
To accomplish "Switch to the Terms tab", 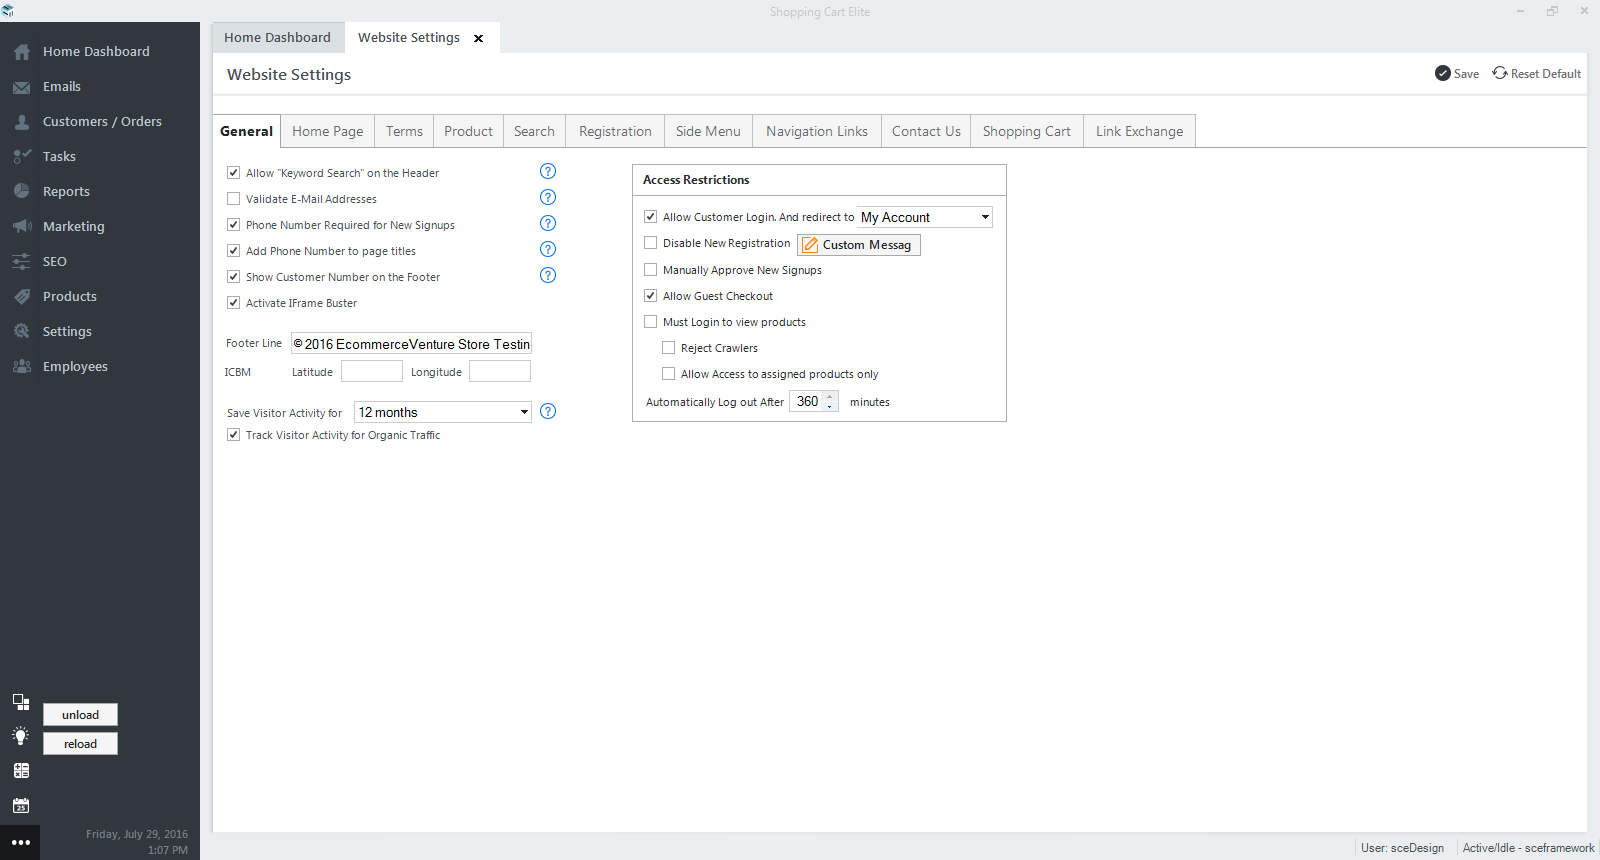I will coord(404,131).
